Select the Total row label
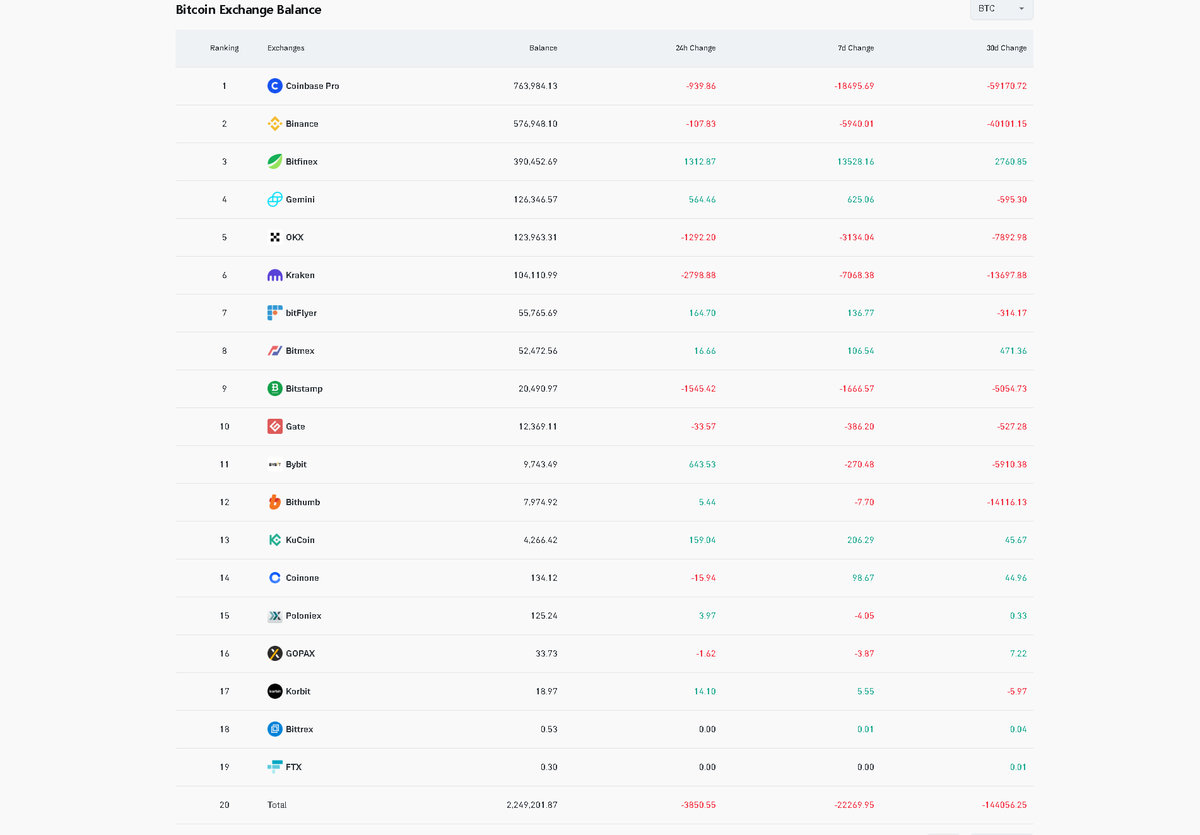 277,805
